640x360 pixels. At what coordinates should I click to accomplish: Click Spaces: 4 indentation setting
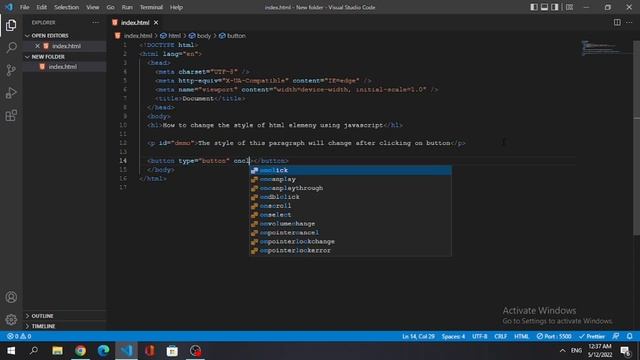pyautogui.click(x=453, y=336)
